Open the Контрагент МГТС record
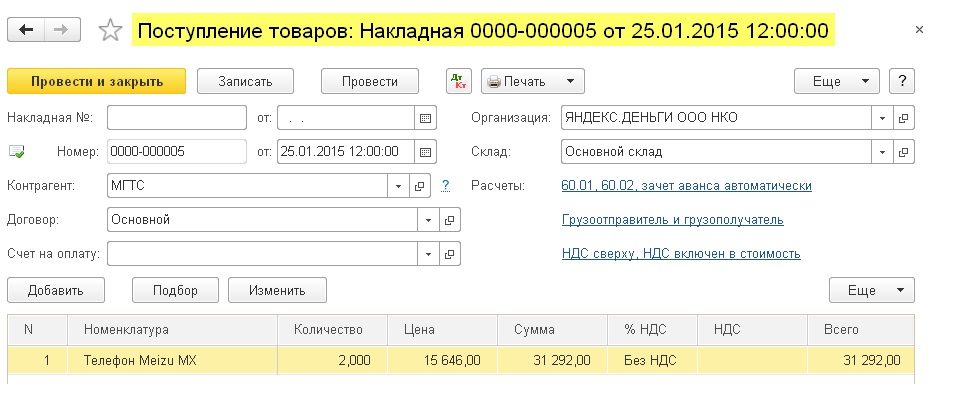This screenshot has height=398, width=962. 420,186
